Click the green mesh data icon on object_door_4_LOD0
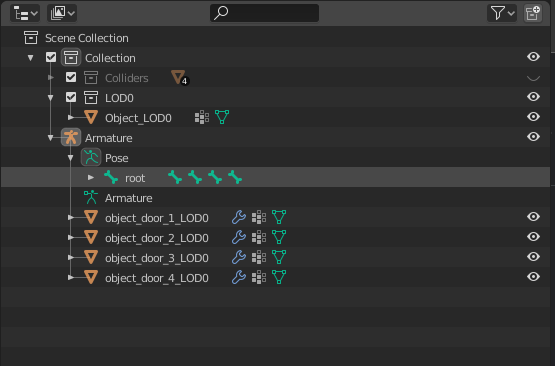Screen dimensions: 555x366 279,277
